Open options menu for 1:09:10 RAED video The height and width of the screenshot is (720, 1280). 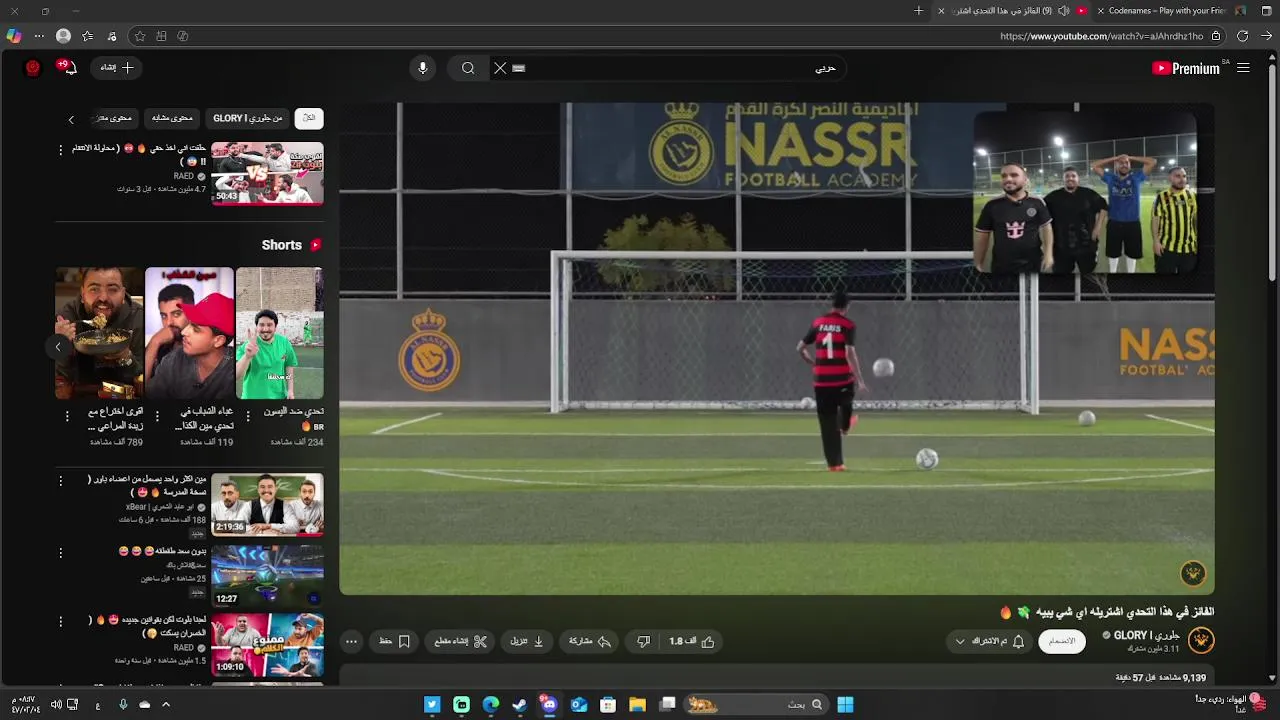[x=60, y=622]
